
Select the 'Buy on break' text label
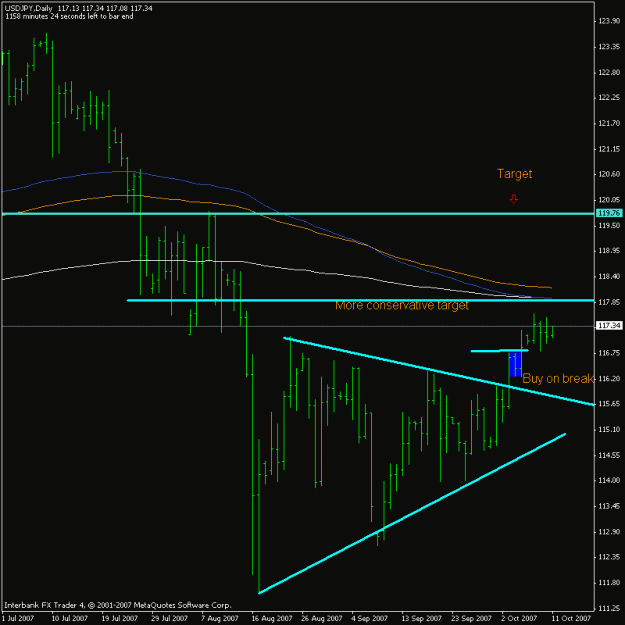point(558,378)
